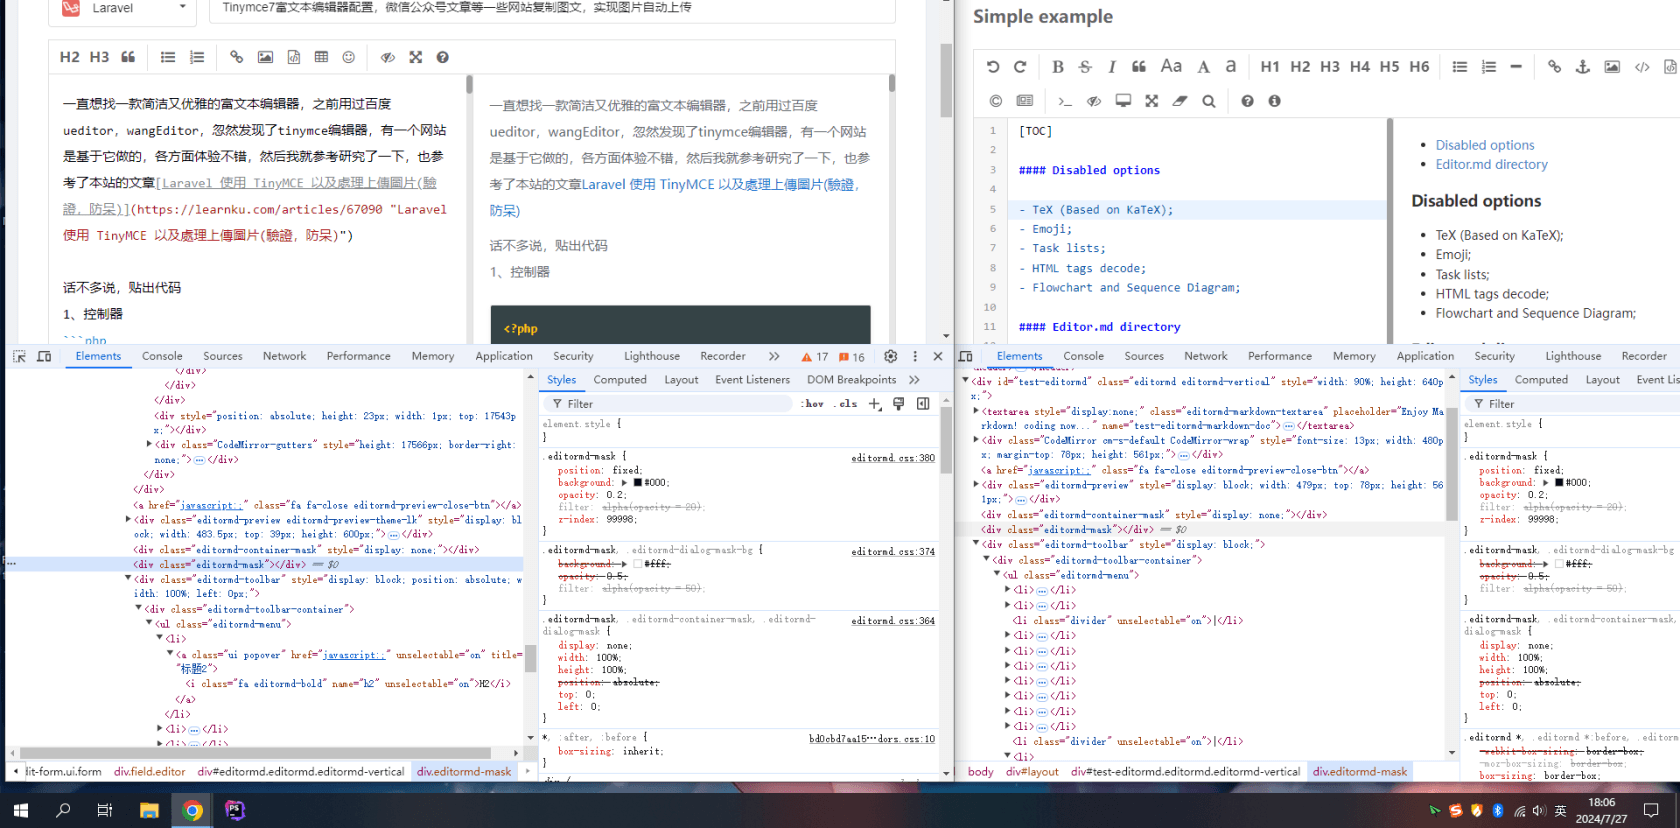Open Lighthouse tab in right DevTools

[x=1573, y=356]
